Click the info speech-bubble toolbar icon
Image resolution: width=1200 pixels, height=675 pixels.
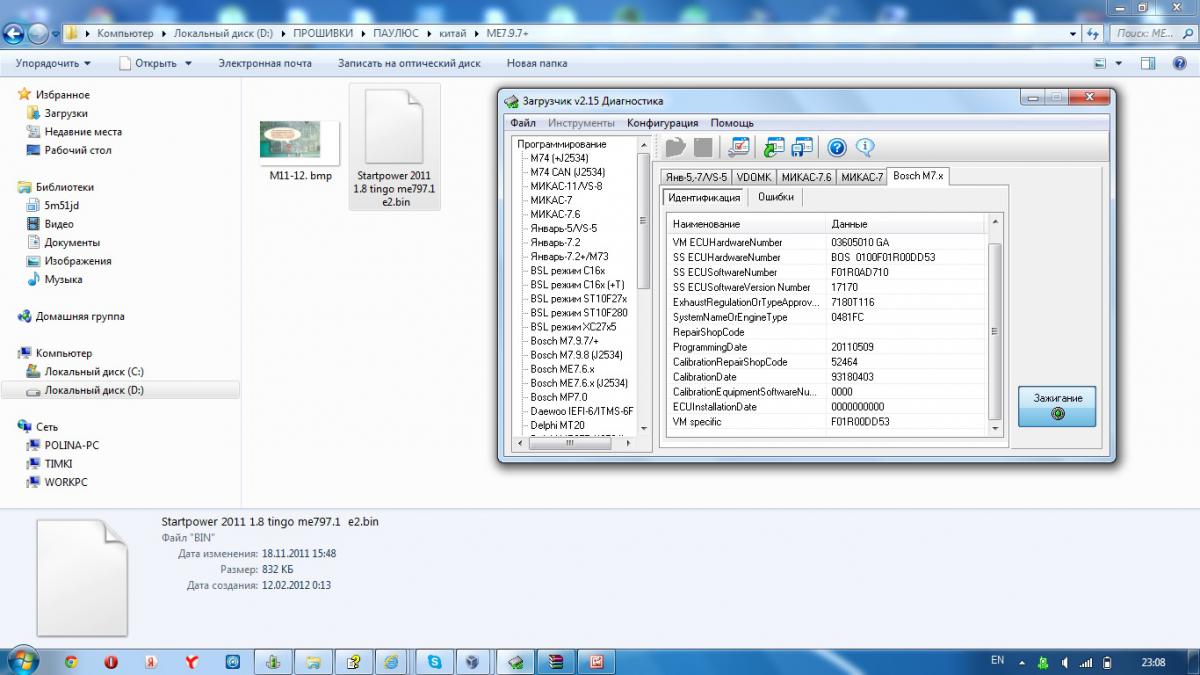click(865, 148)
